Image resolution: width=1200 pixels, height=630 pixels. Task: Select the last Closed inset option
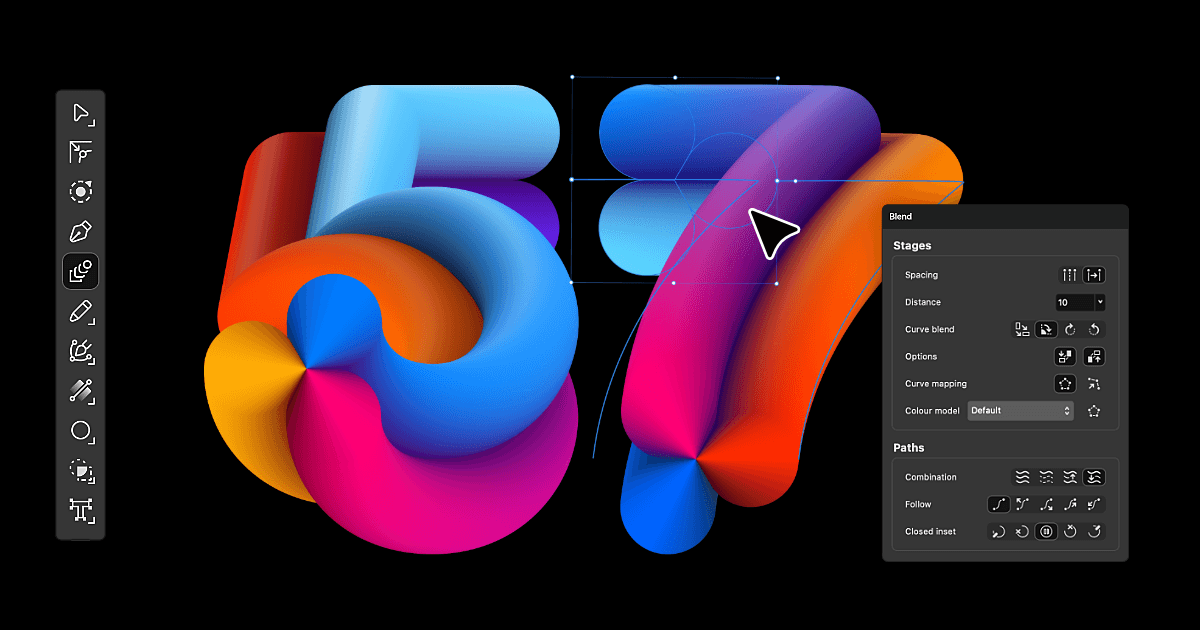coord(1094,532)
